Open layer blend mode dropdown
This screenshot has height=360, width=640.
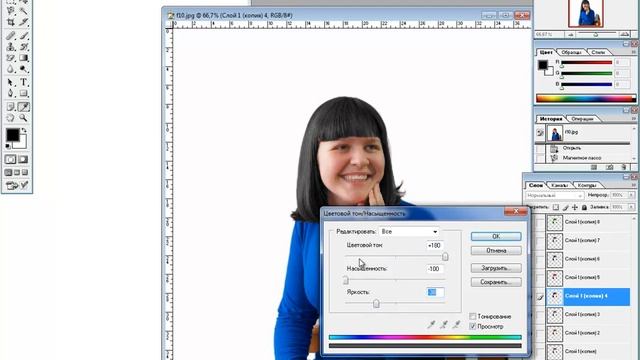(x=554, y=196)
